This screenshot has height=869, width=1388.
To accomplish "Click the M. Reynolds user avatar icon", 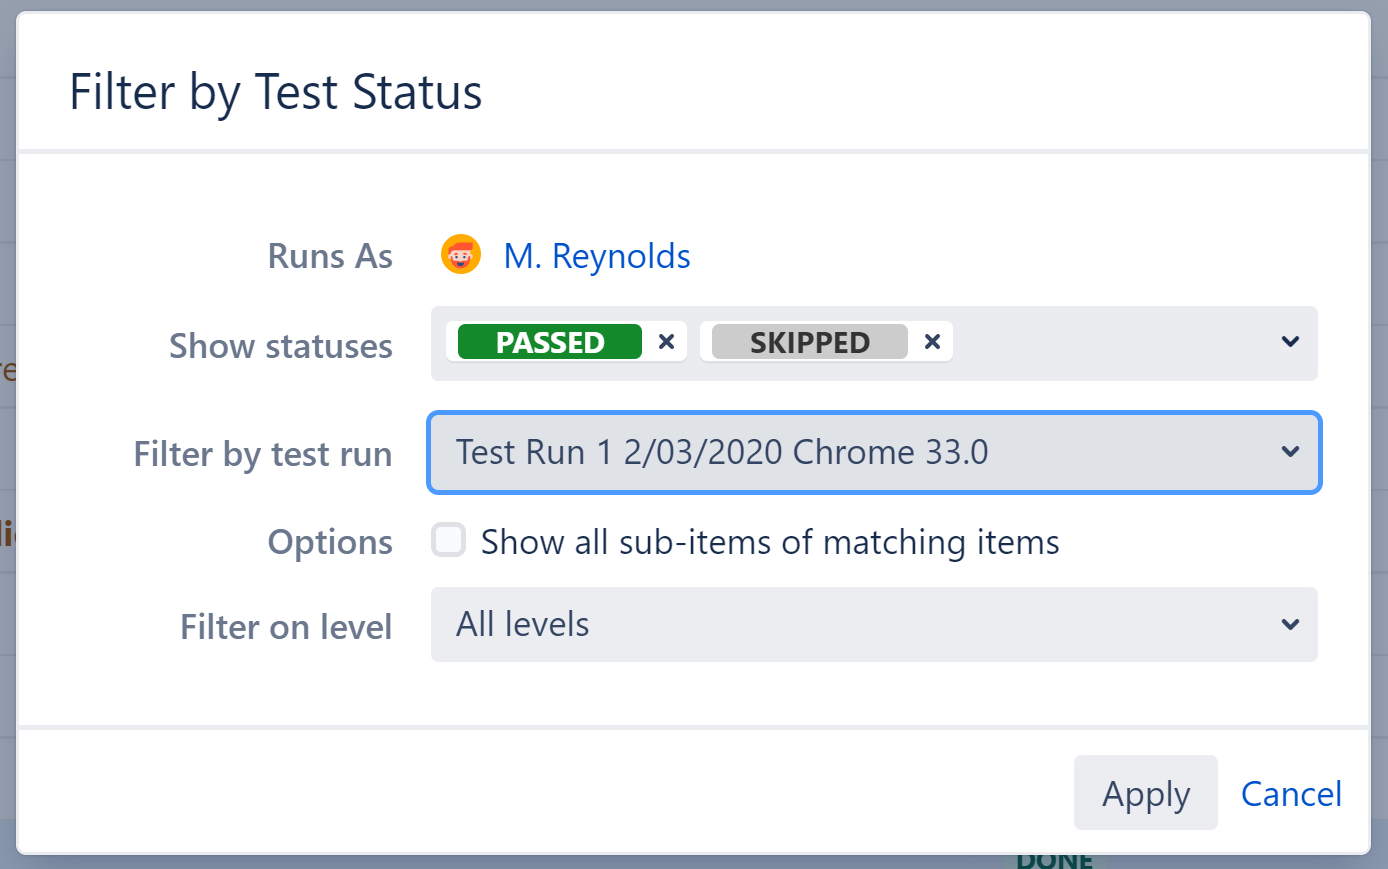I will coord(460,255).
